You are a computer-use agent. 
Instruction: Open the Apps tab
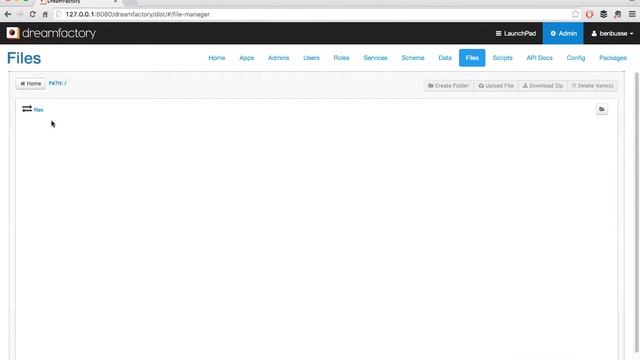point(247,58)
